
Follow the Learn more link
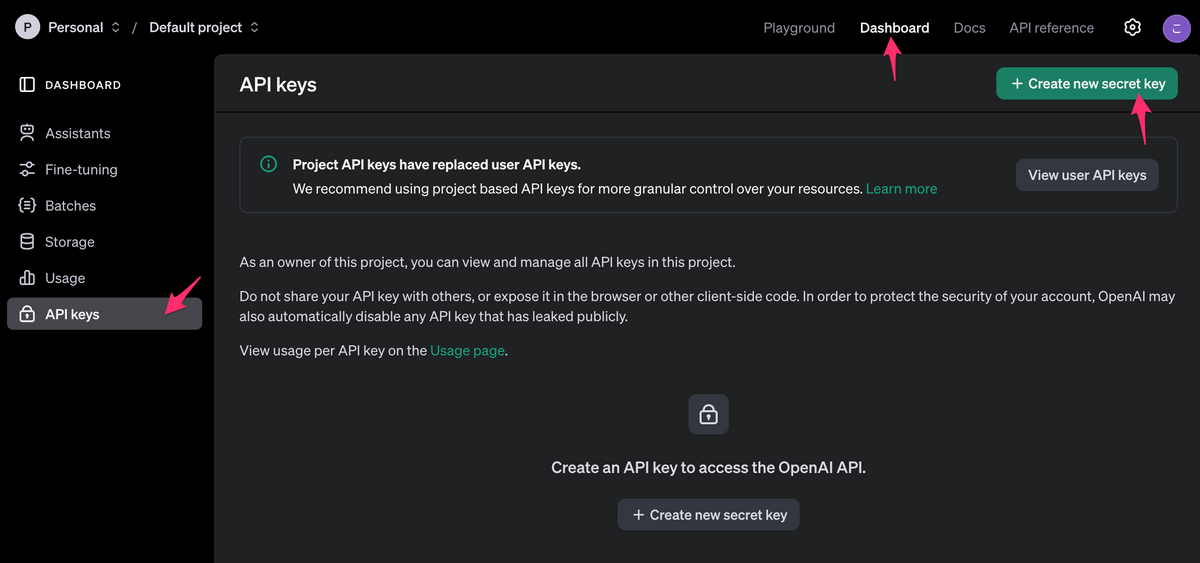click(x=901, y=188)
